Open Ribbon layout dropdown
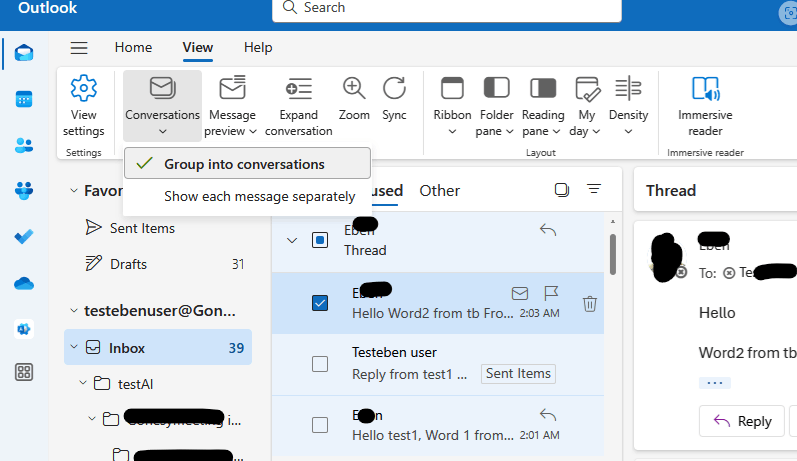This screenshot has height=461, width=797. tap(452, 106)
